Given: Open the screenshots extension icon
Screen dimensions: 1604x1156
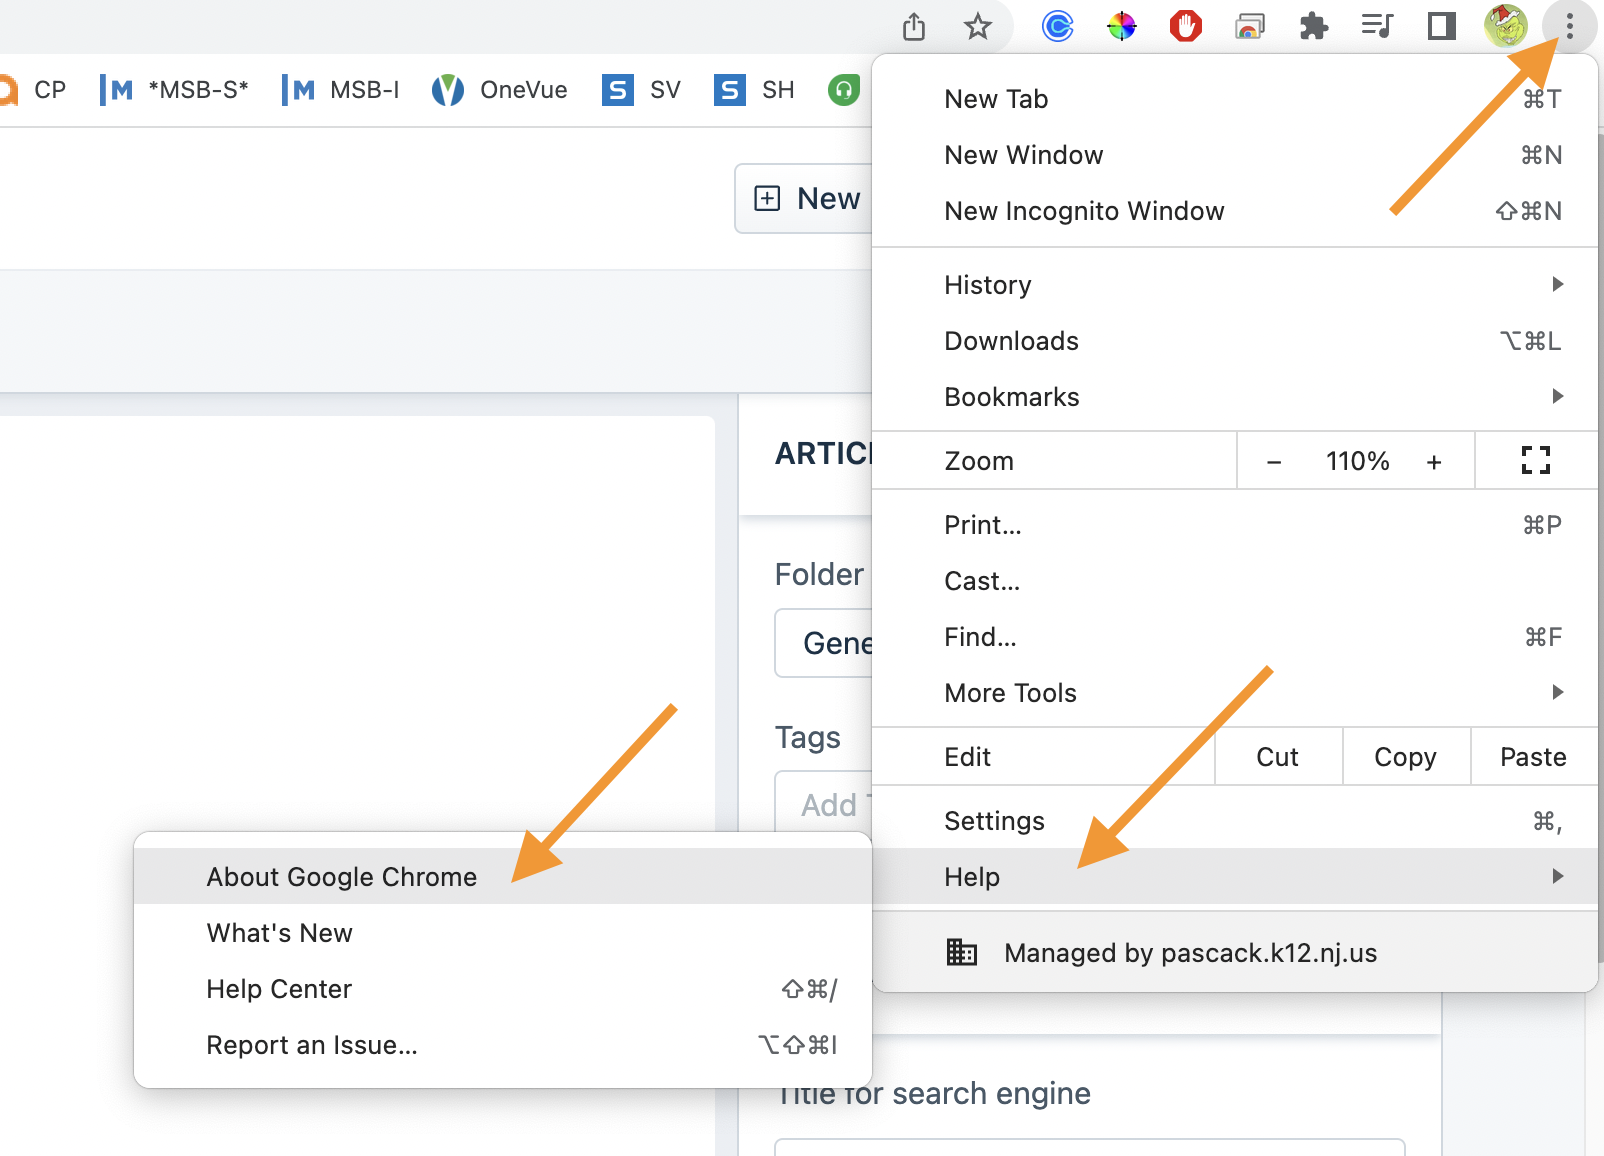Looking at the screenshot, I should [1250, 26].
